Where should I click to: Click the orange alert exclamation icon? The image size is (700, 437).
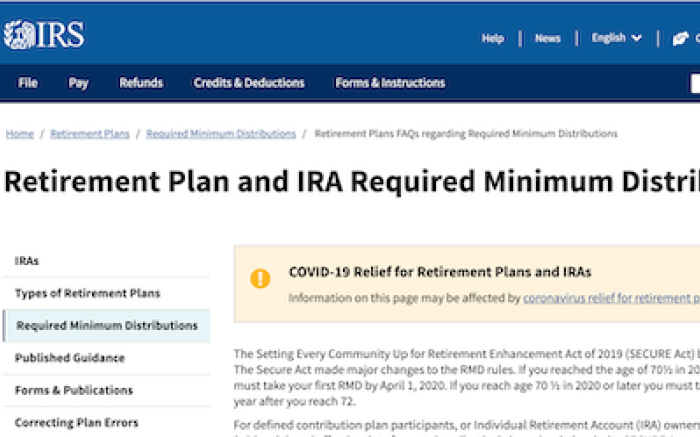(x=260, y=279)
